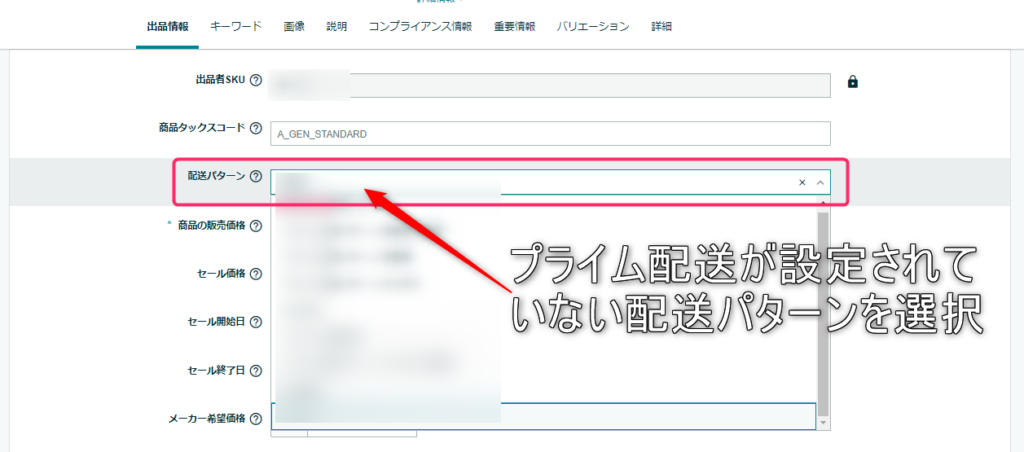This screenshot has width=1024, height=452.
Task: Click help icon beside セール価格
Action: click(256, 274)
